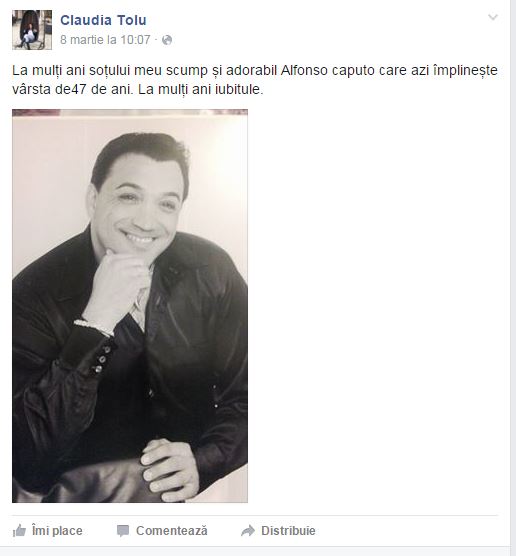Click the second line reading La mulți ani iubitule
This screenshot has height=556, width=516.
click(x=201, y=89)
